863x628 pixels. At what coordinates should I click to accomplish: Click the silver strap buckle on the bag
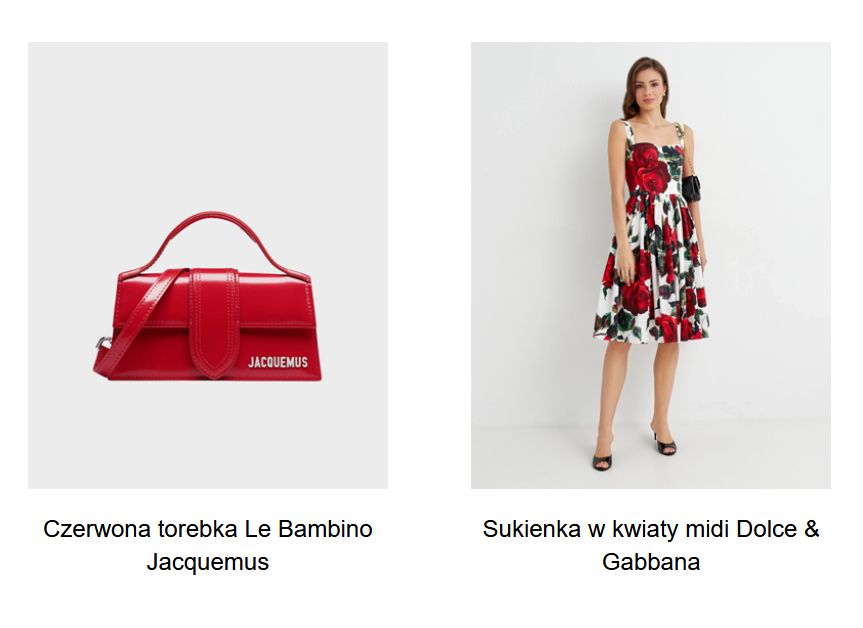102,343
